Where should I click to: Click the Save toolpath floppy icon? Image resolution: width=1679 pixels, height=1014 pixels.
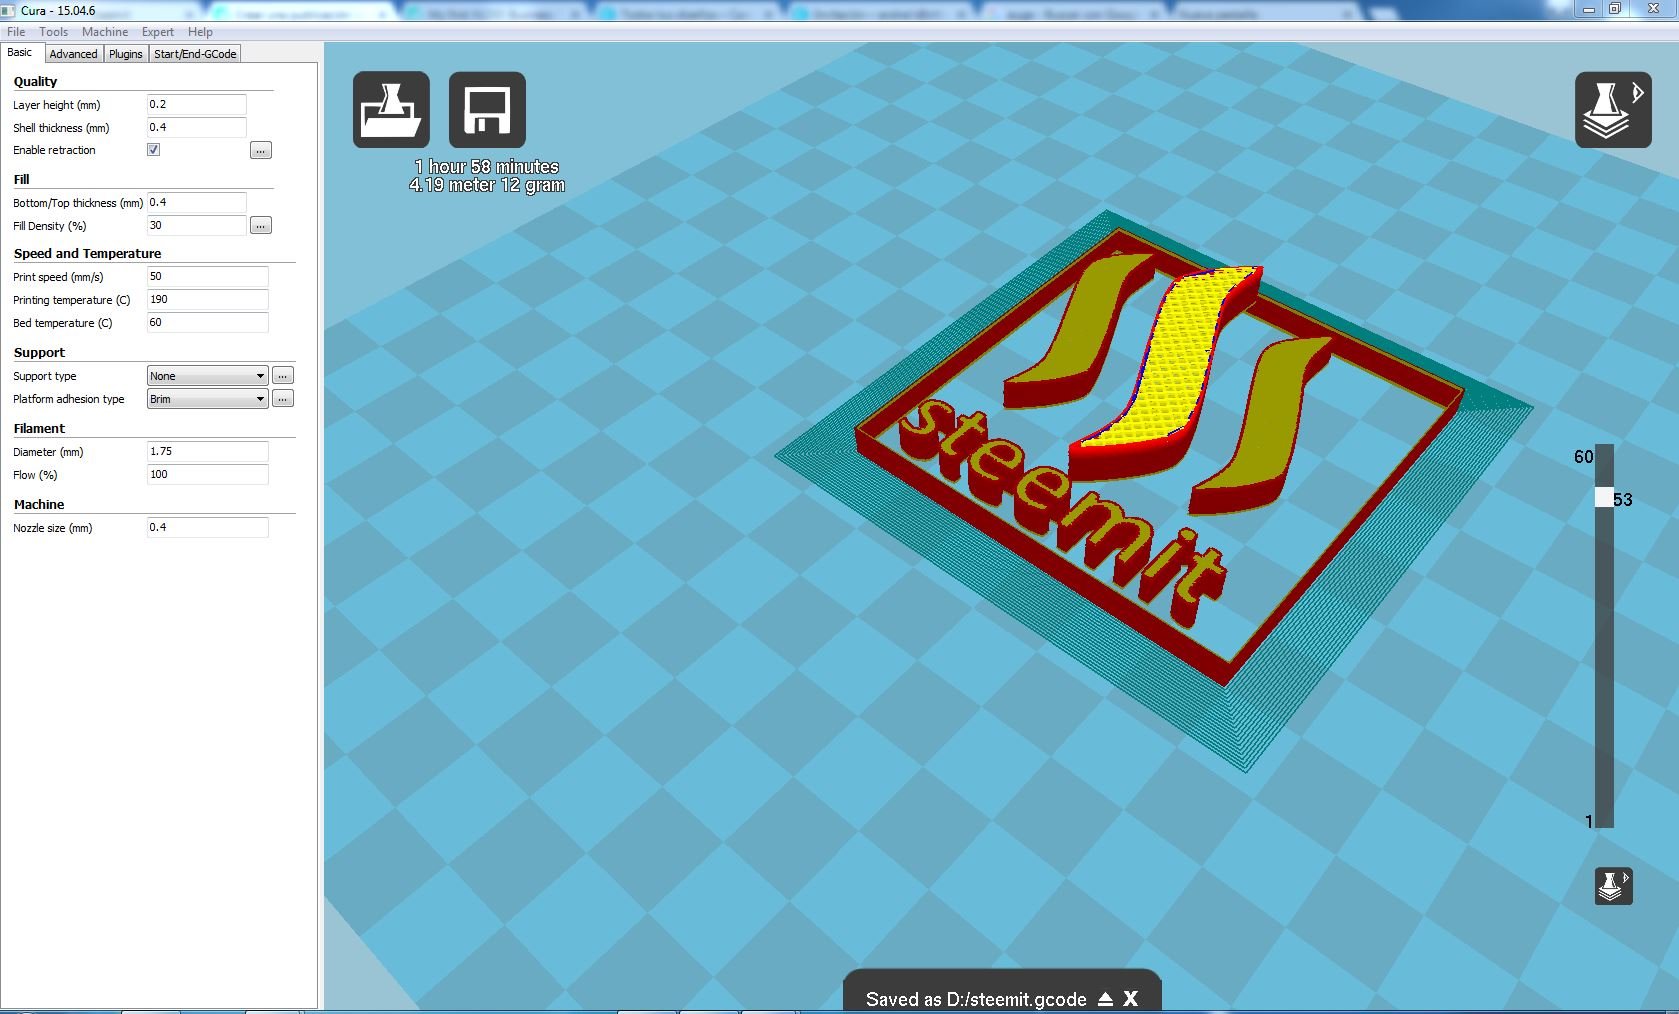point(487,110)
